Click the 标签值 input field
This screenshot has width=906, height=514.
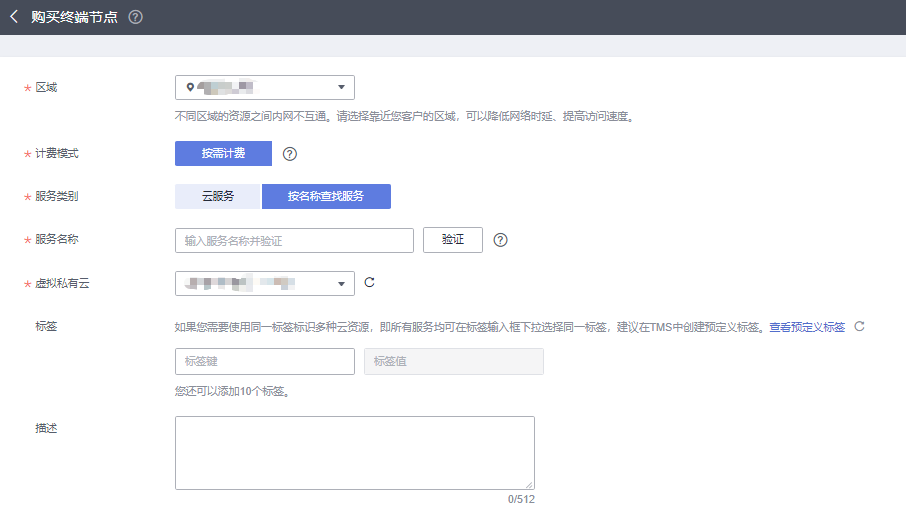click(x=454, y=361)
